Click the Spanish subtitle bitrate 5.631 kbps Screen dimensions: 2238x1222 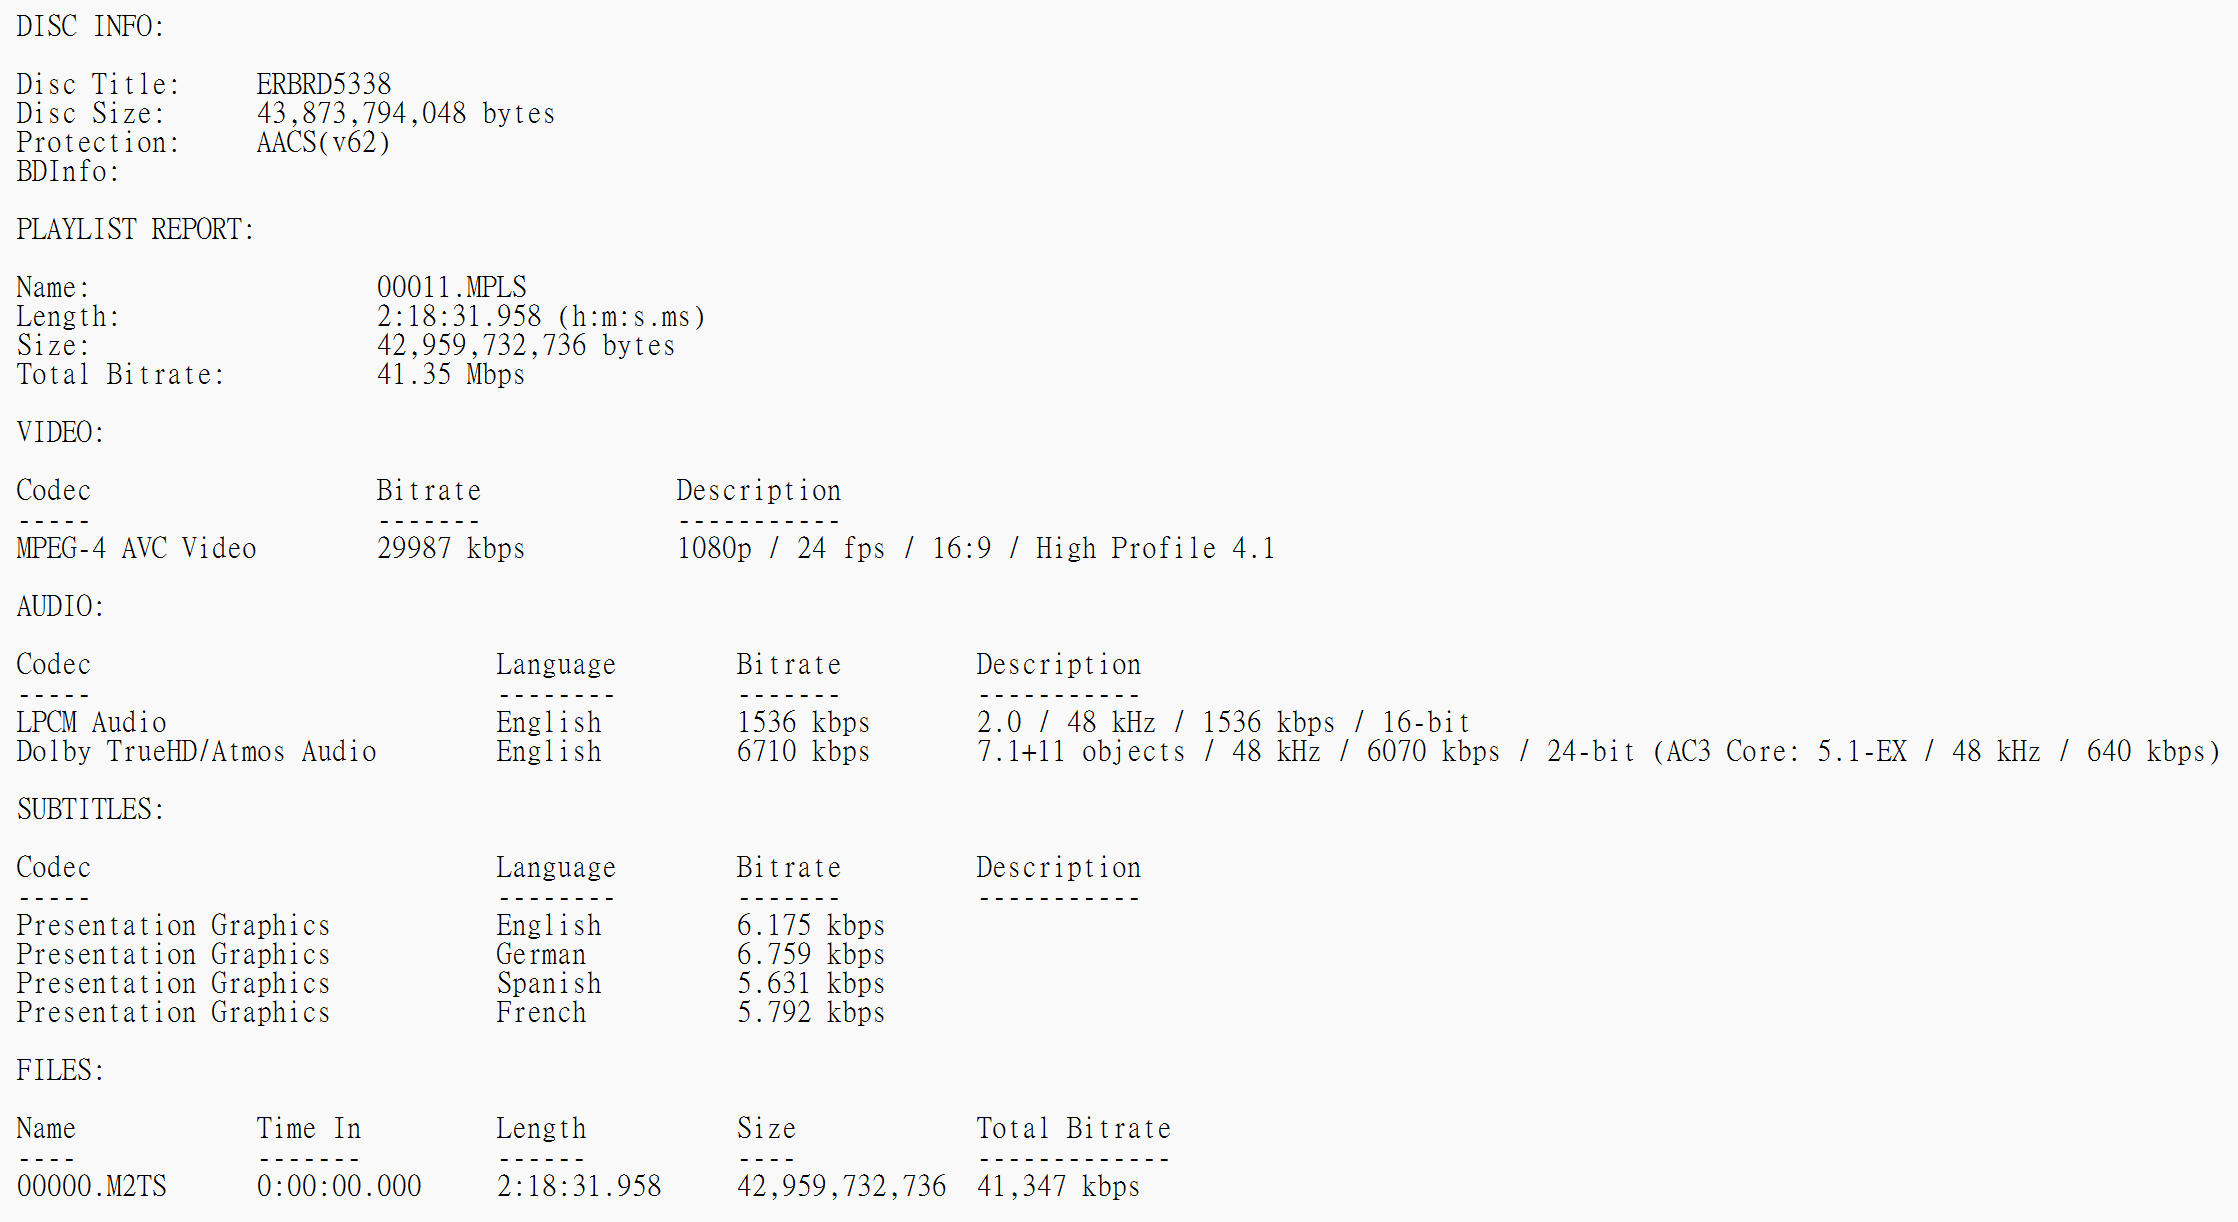pyautogui.click(x=811, y=983)
